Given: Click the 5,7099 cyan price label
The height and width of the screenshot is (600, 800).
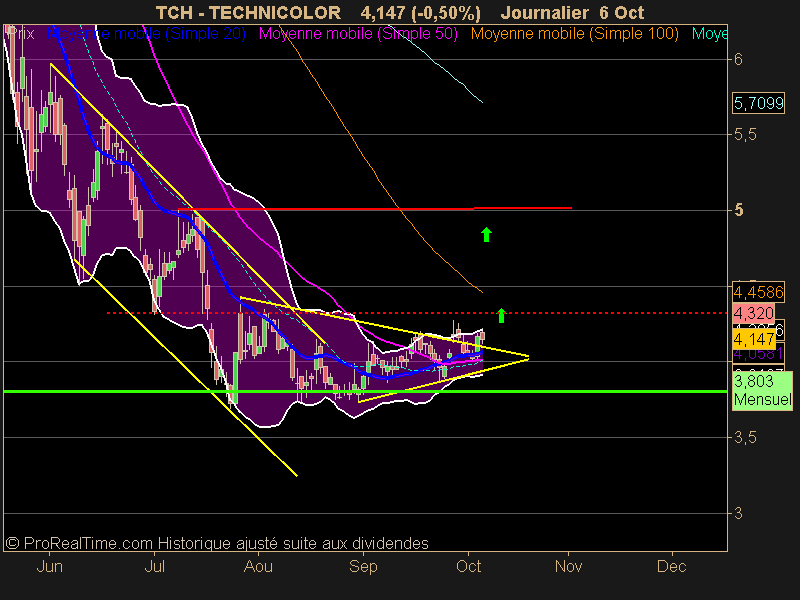Looking at the screenshot, I should tap(758, 104).
